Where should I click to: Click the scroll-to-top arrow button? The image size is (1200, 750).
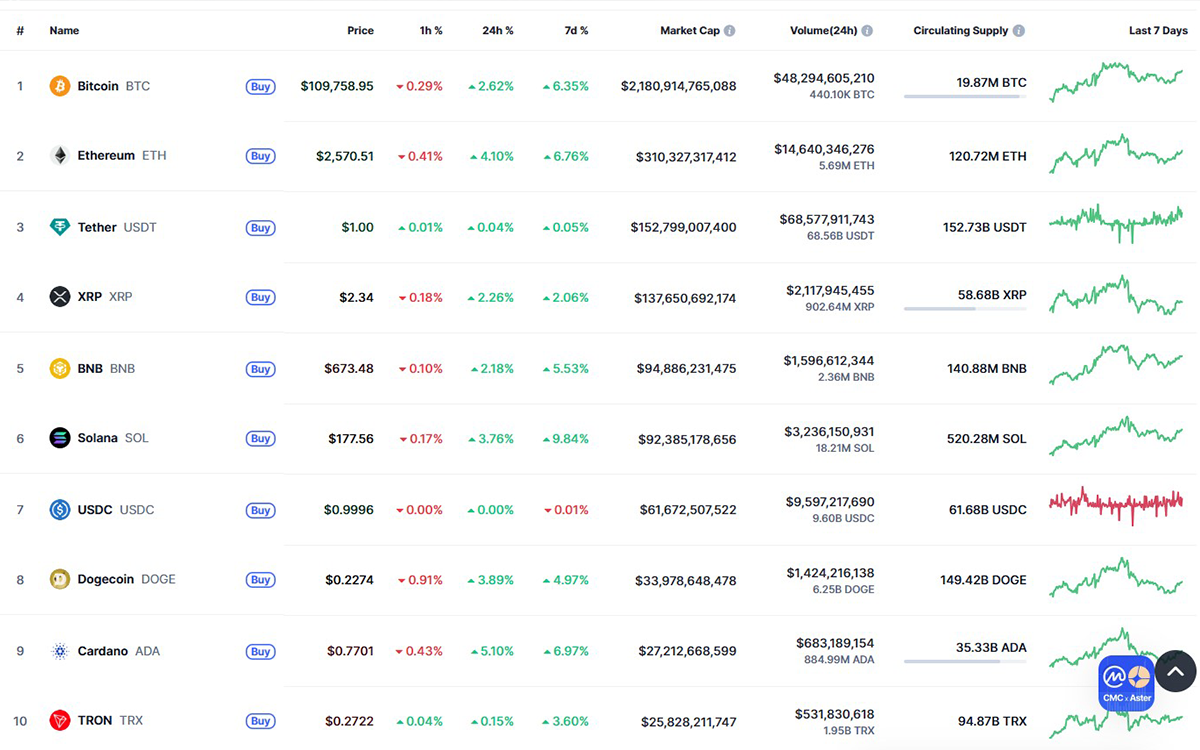pyautogui.click(x=1176, y=671)
